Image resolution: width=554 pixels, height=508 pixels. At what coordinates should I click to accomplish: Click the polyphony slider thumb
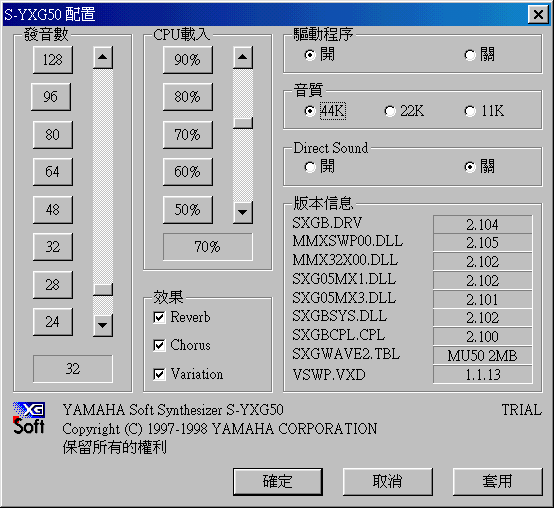[x=103, y=289]
